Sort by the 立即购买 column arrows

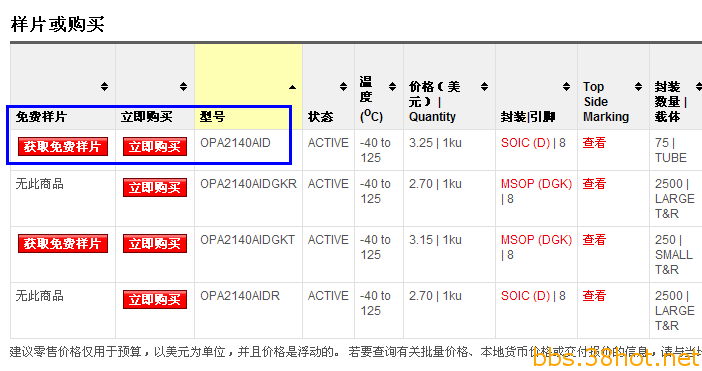pos(183,86)
